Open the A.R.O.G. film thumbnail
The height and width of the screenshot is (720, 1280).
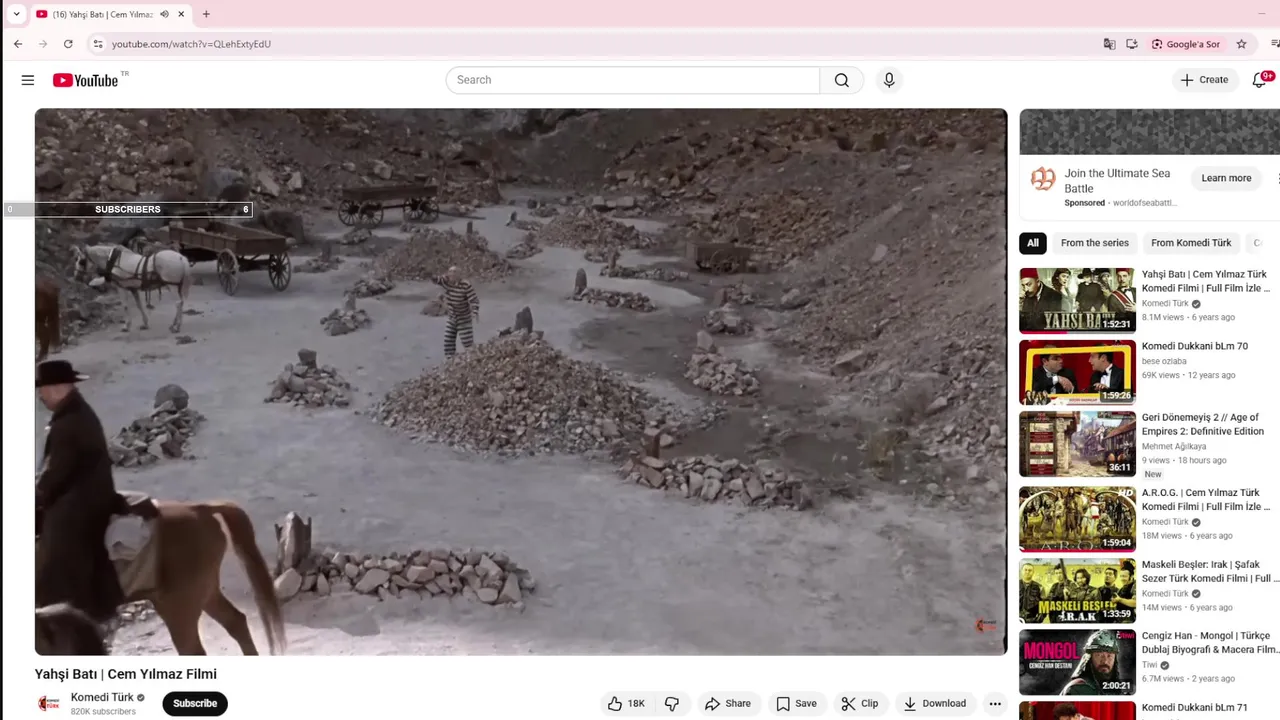click(1077, 519)
